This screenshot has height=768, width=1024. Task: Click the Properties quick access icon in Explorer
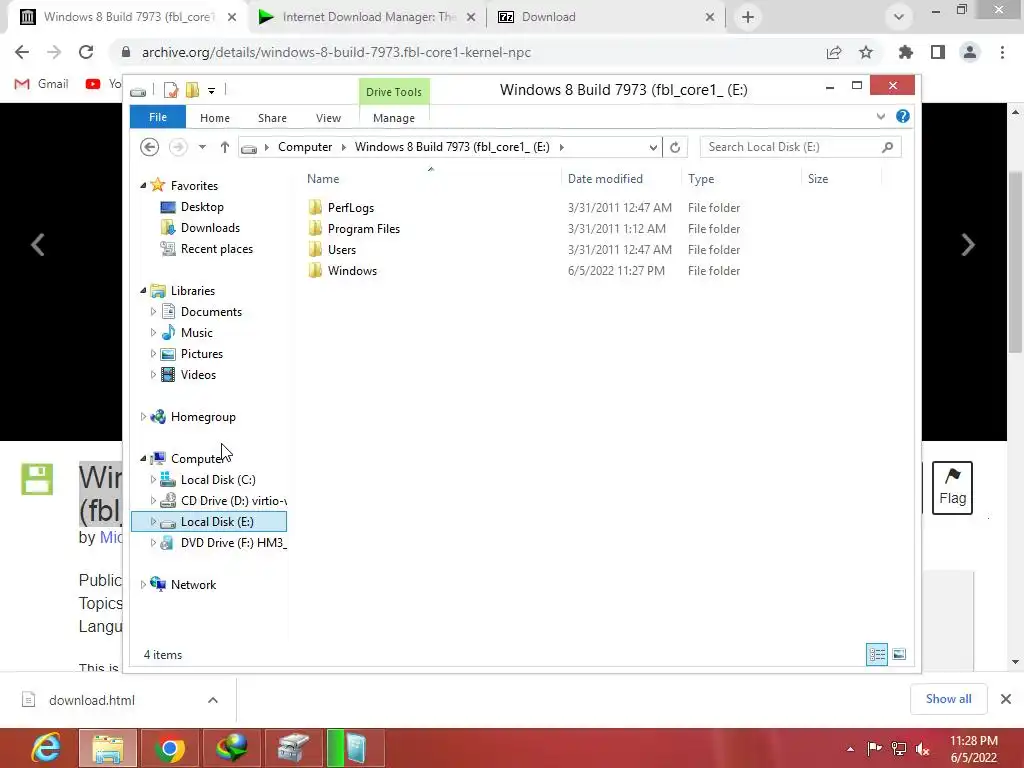[x=171, y=90]
